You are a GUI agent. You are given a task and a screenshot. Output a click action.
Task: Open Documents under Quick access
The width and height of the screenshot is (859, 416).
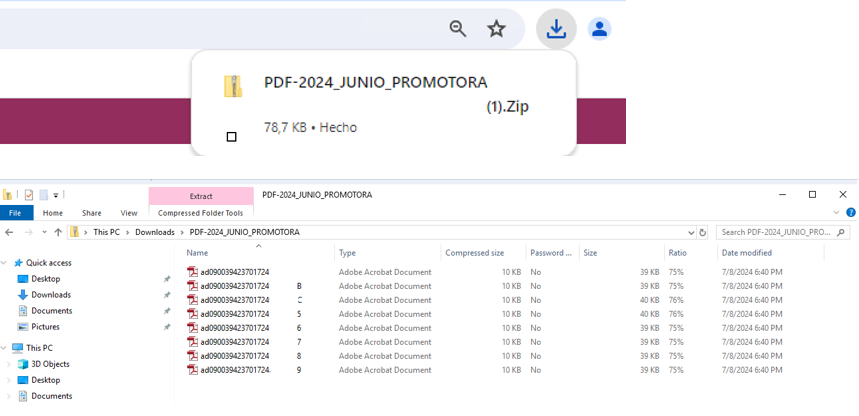51,311
